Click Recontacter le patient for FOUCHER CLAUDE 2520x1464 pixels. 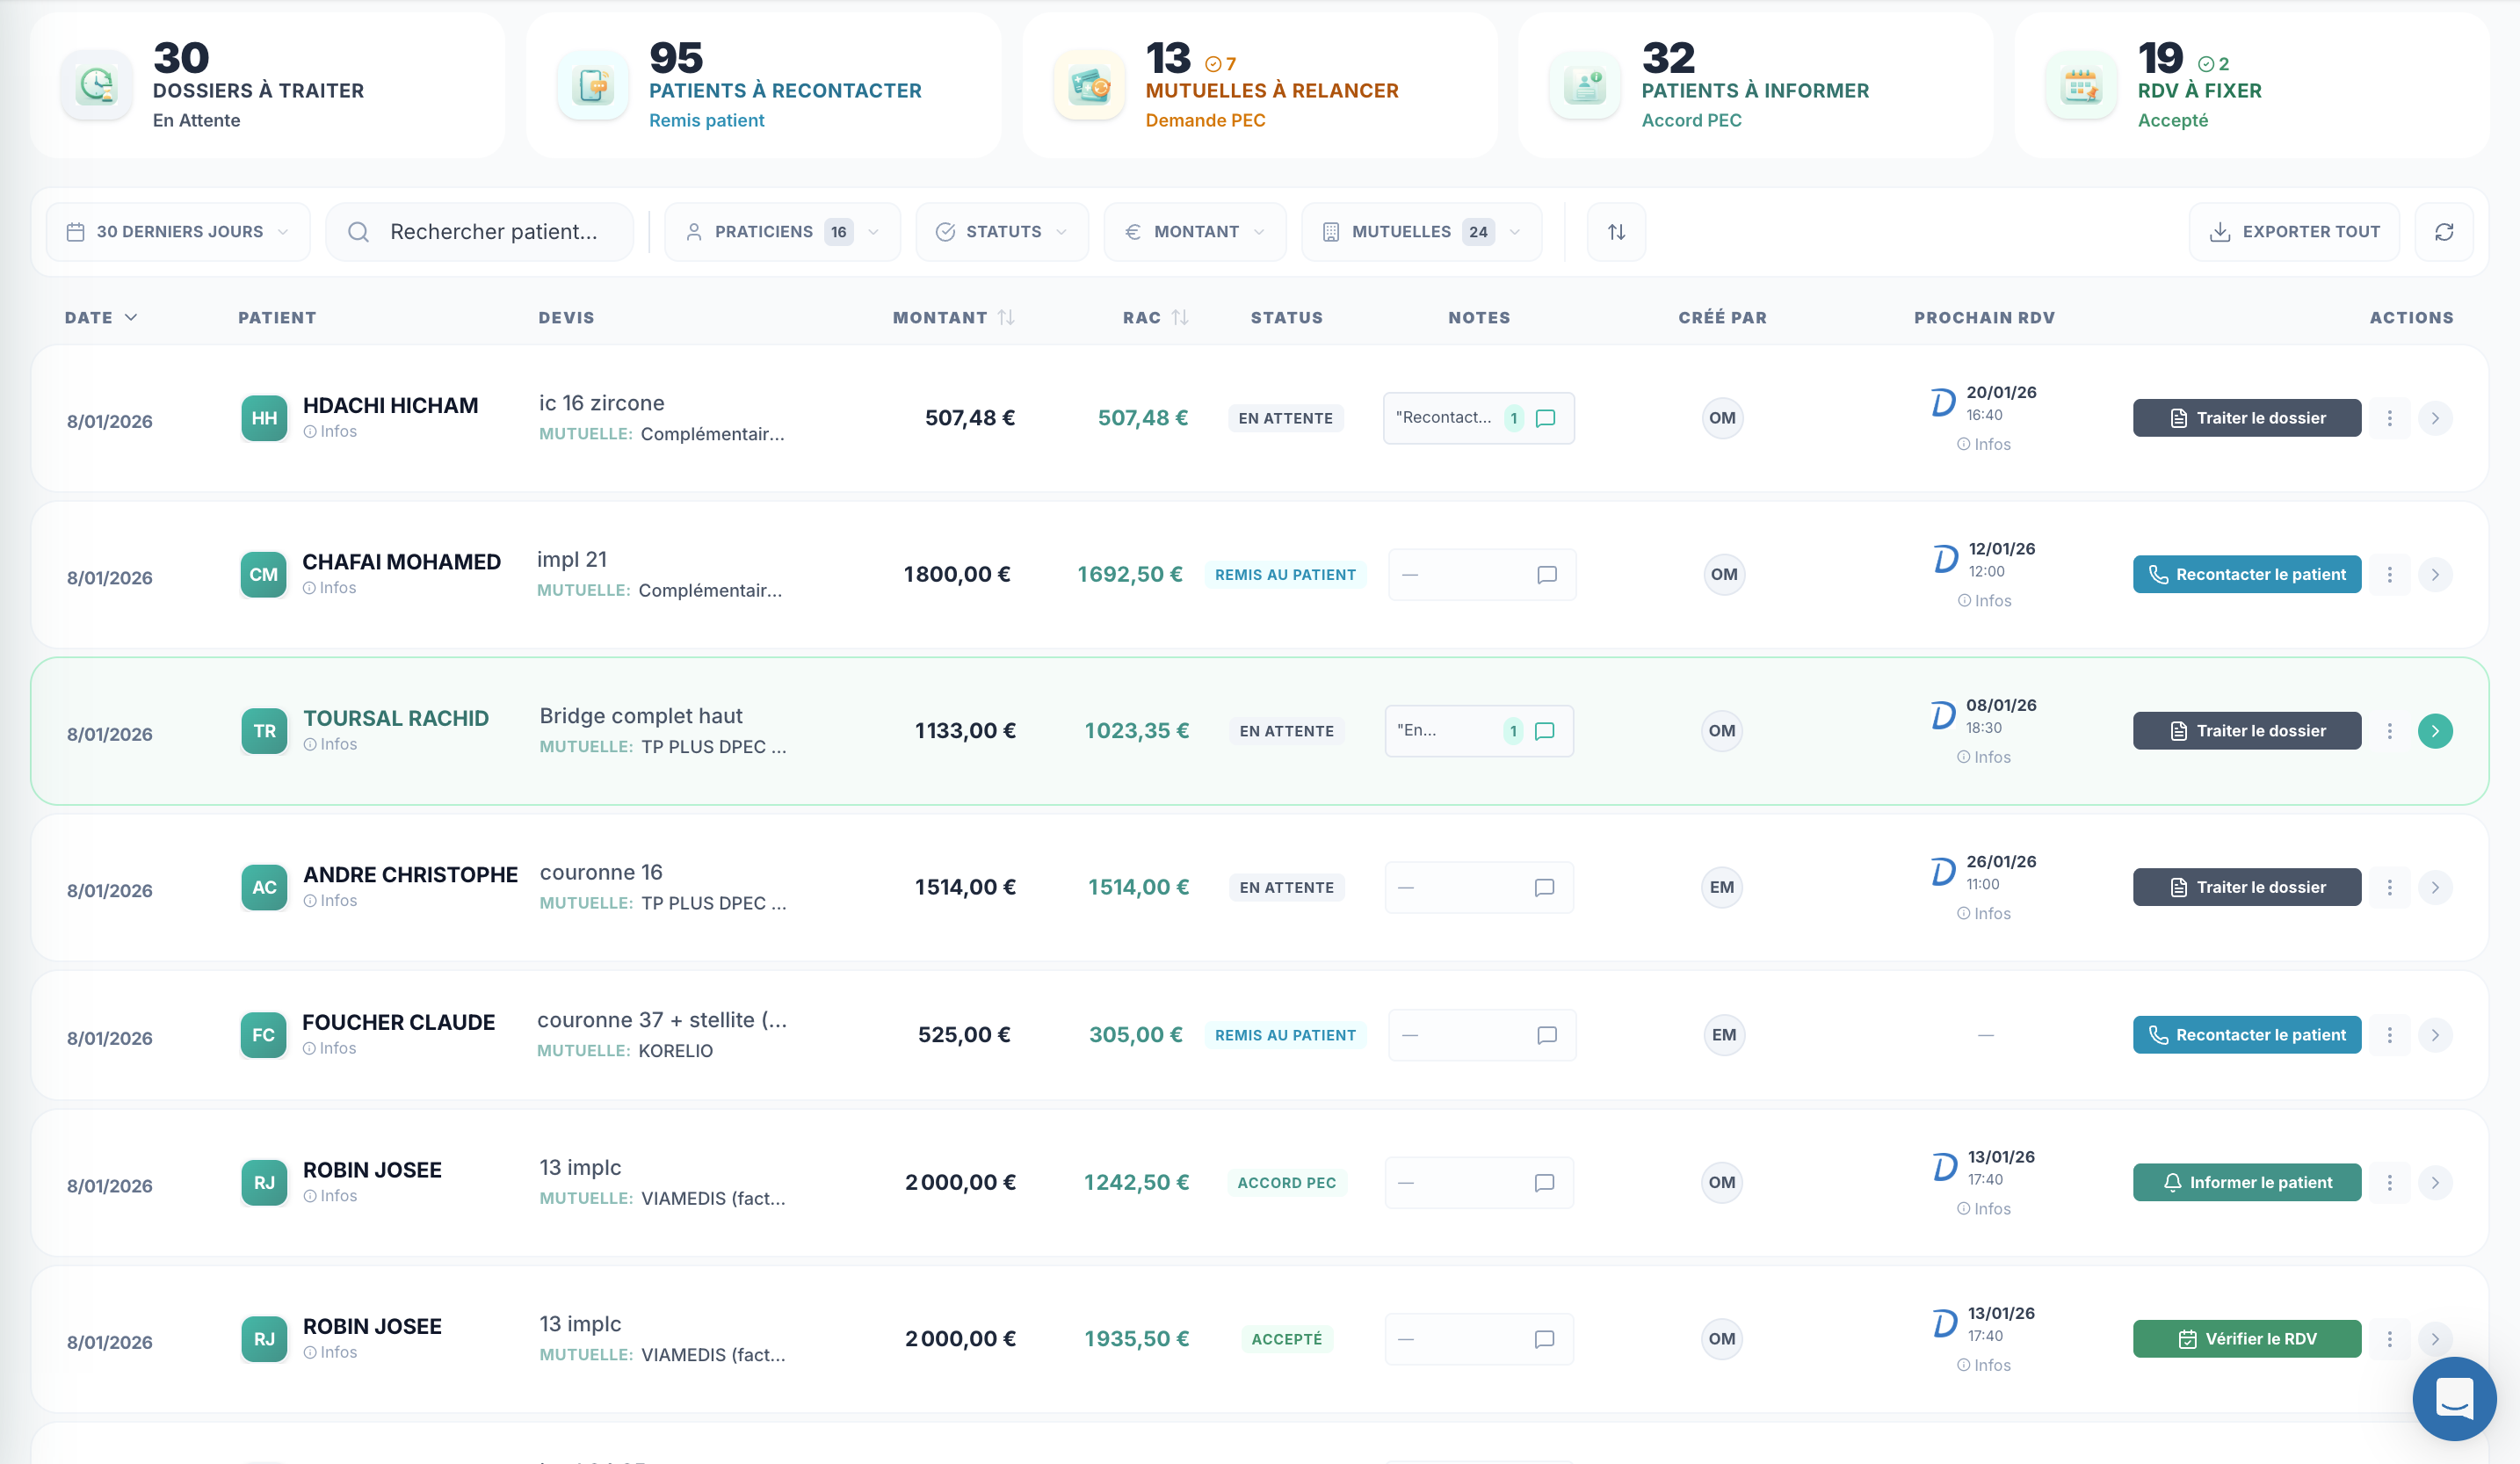2247,1035
